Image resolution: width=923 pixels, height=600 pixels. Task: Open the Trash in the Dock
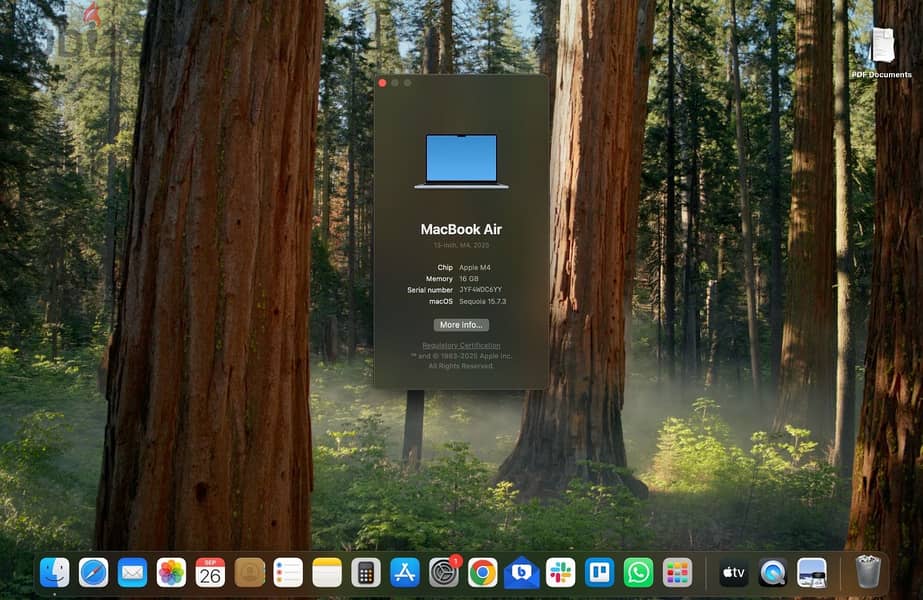868,572
